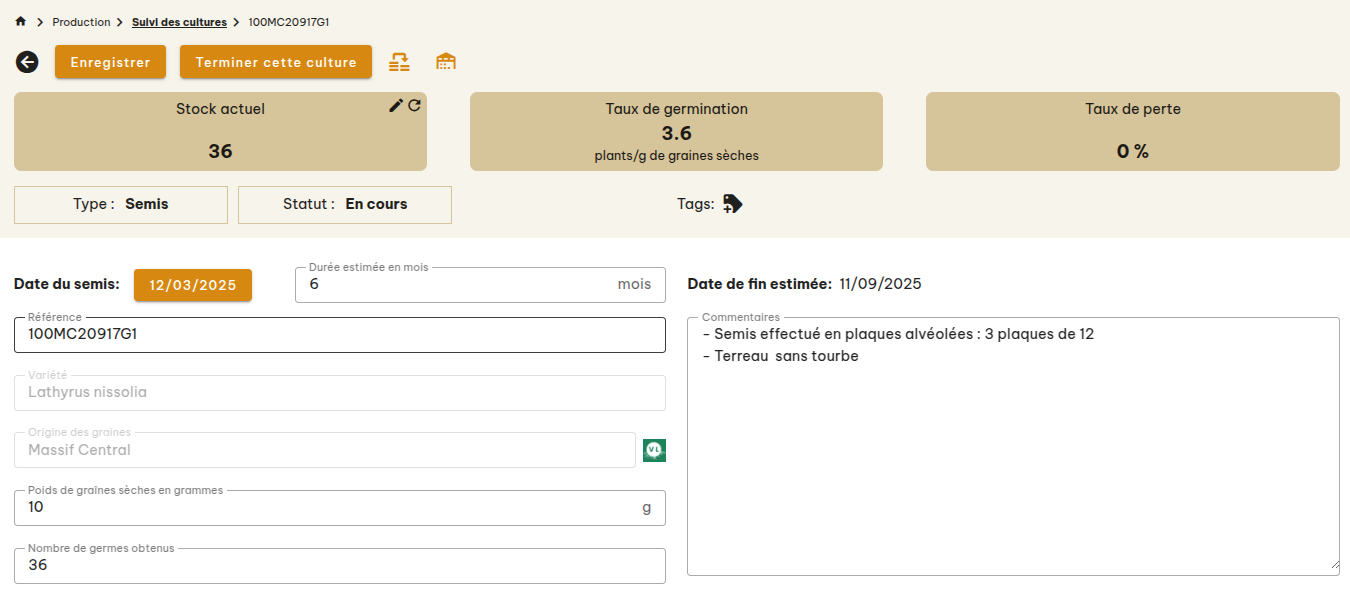Click the green icon beside Origine des graines
1350x594 pixels.
(x=654, y=450)
